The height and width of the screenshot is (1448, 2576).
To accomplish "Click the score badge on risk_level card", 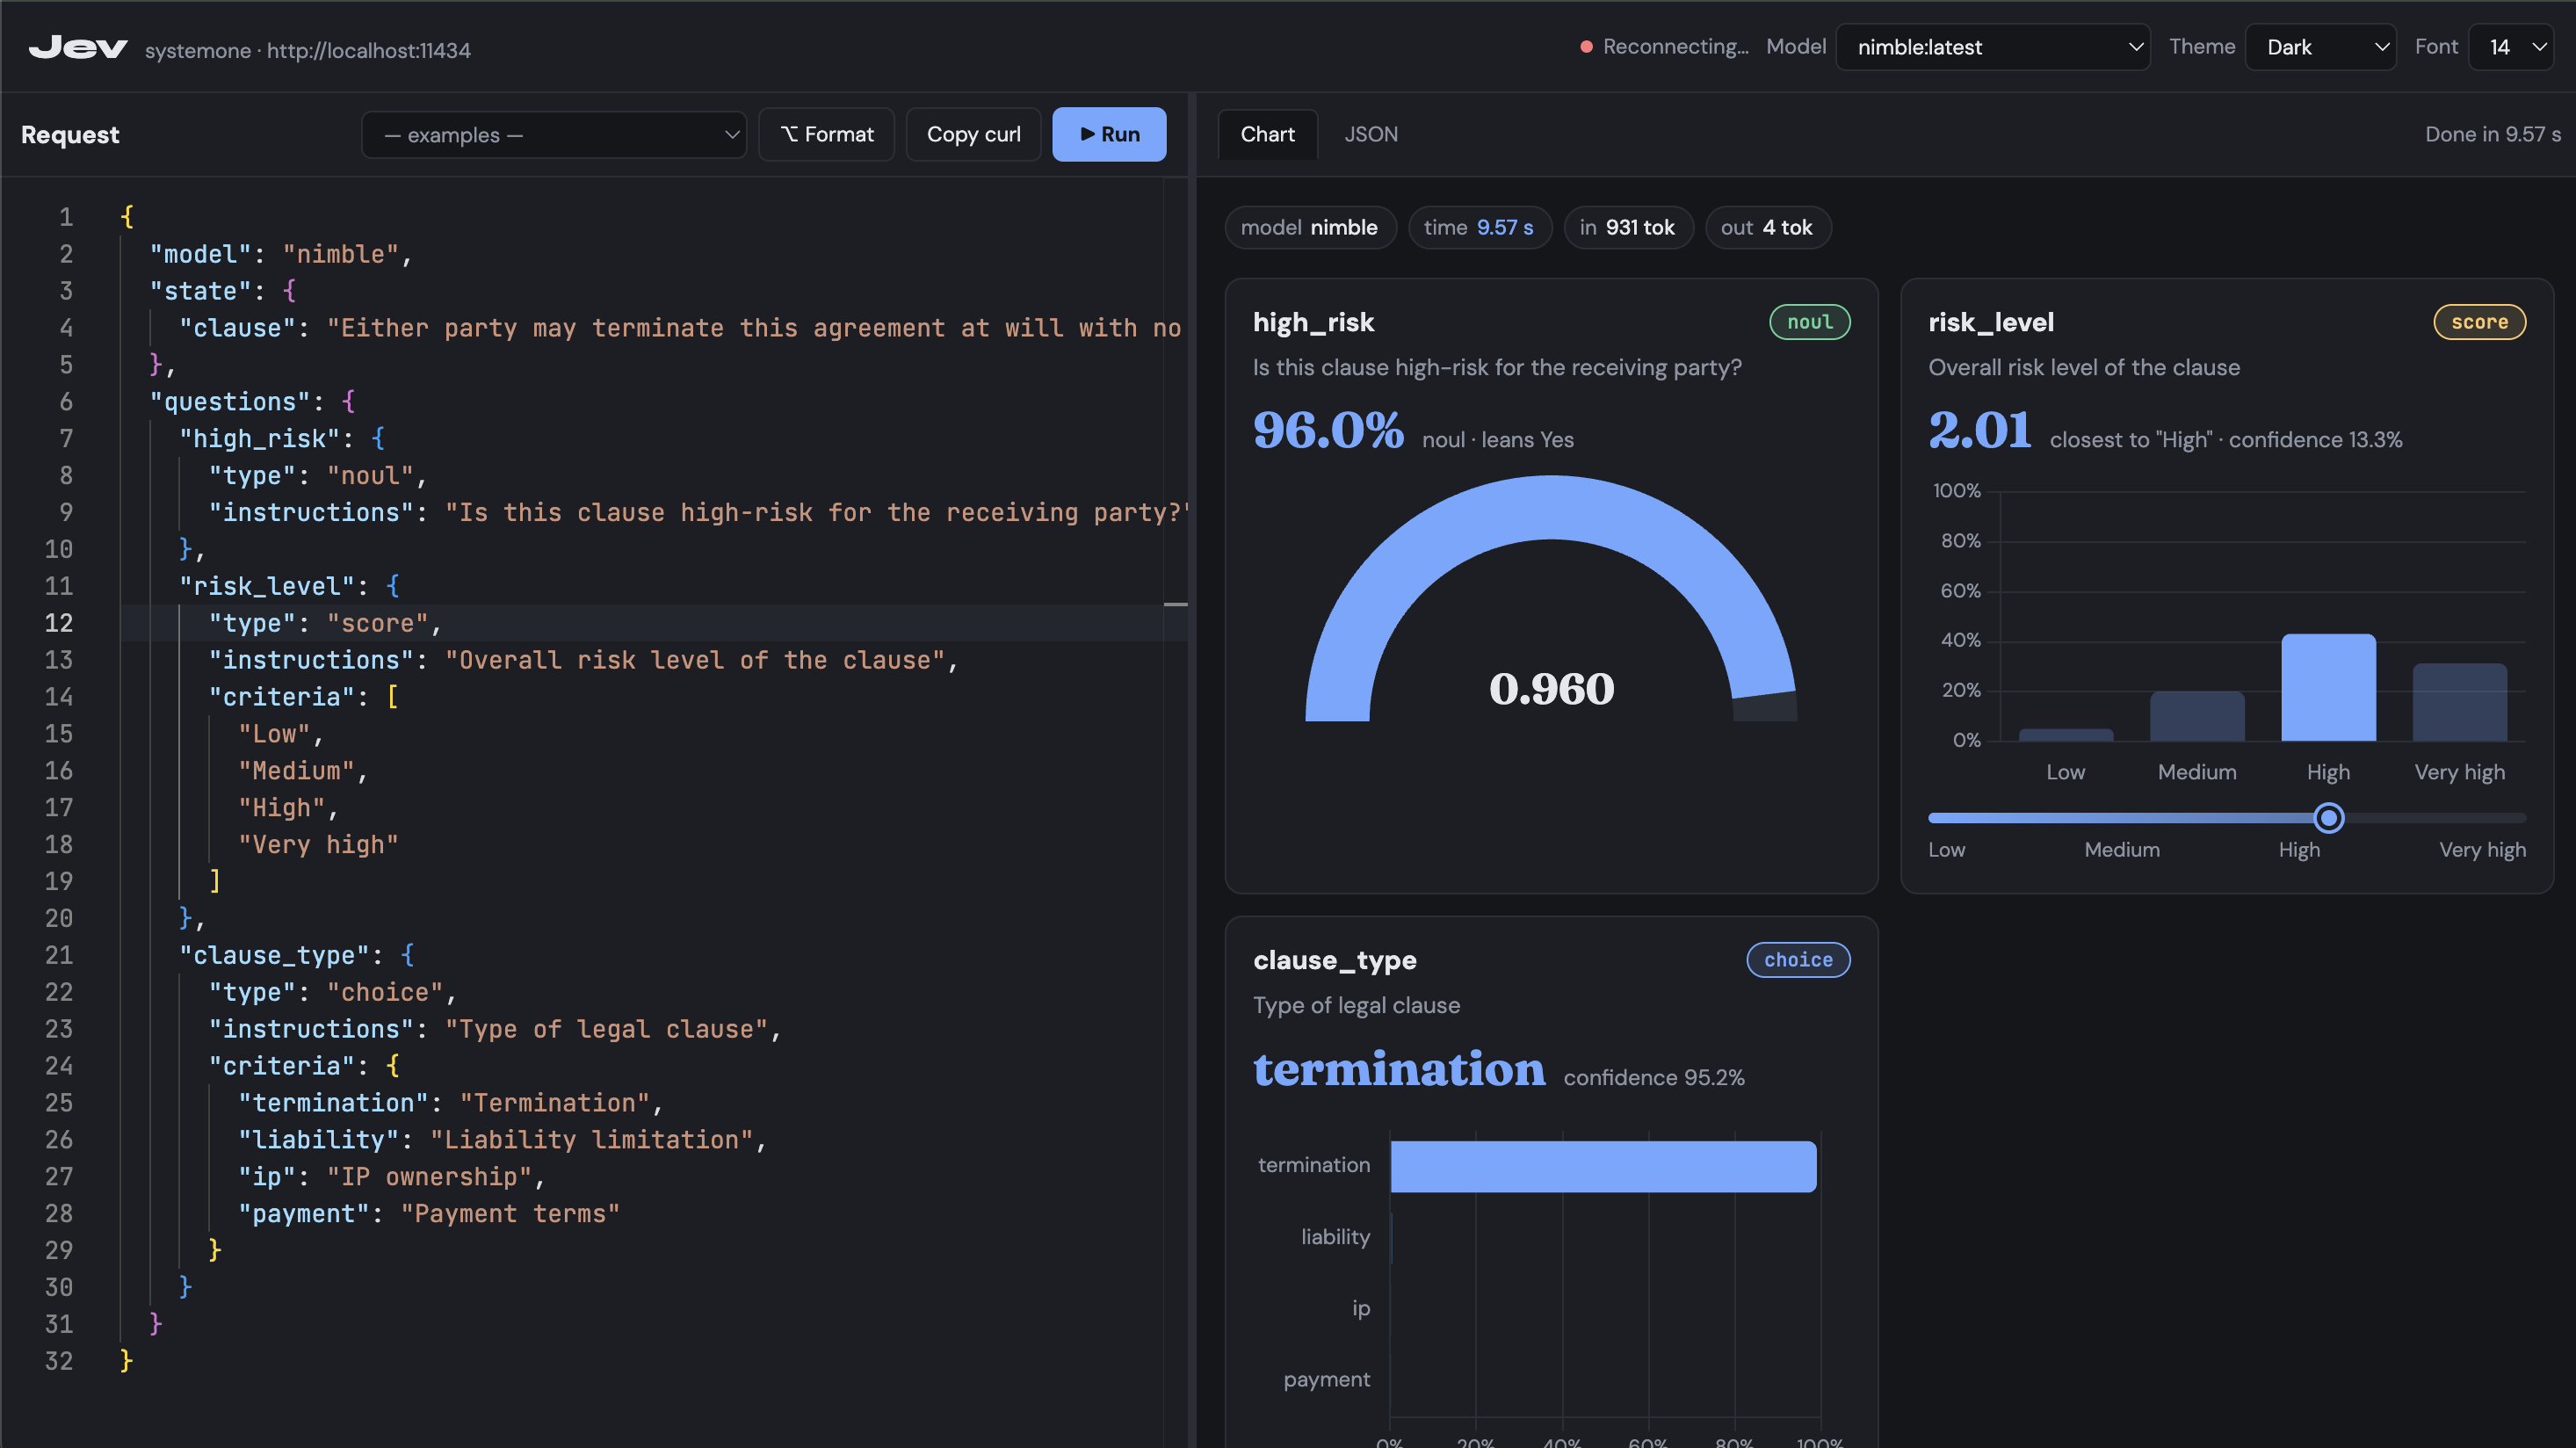I will pos(2479,322).
